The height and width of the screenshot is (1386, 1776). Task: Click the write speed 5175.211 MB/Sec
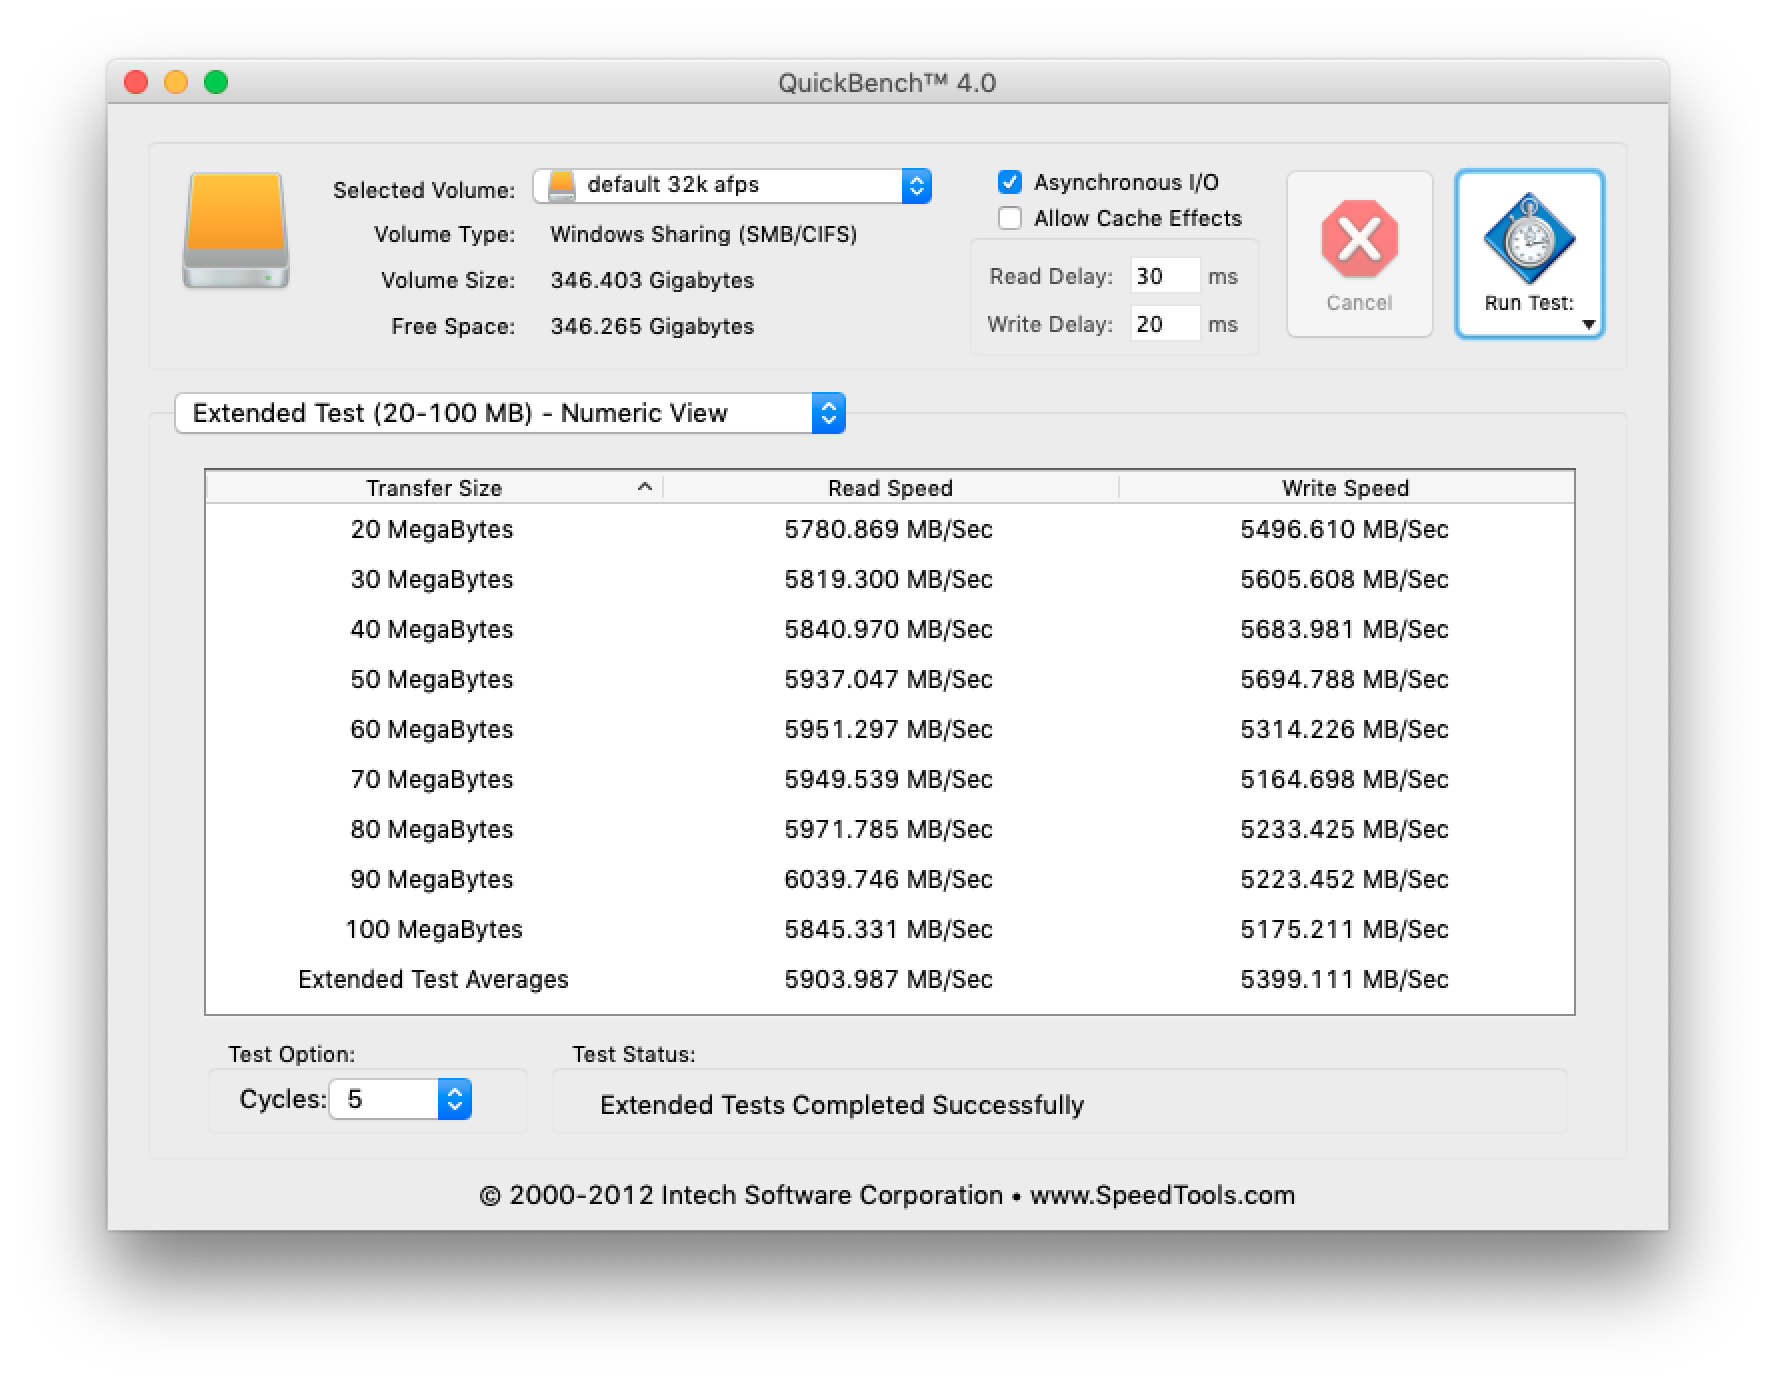(x=1345, y=929)
